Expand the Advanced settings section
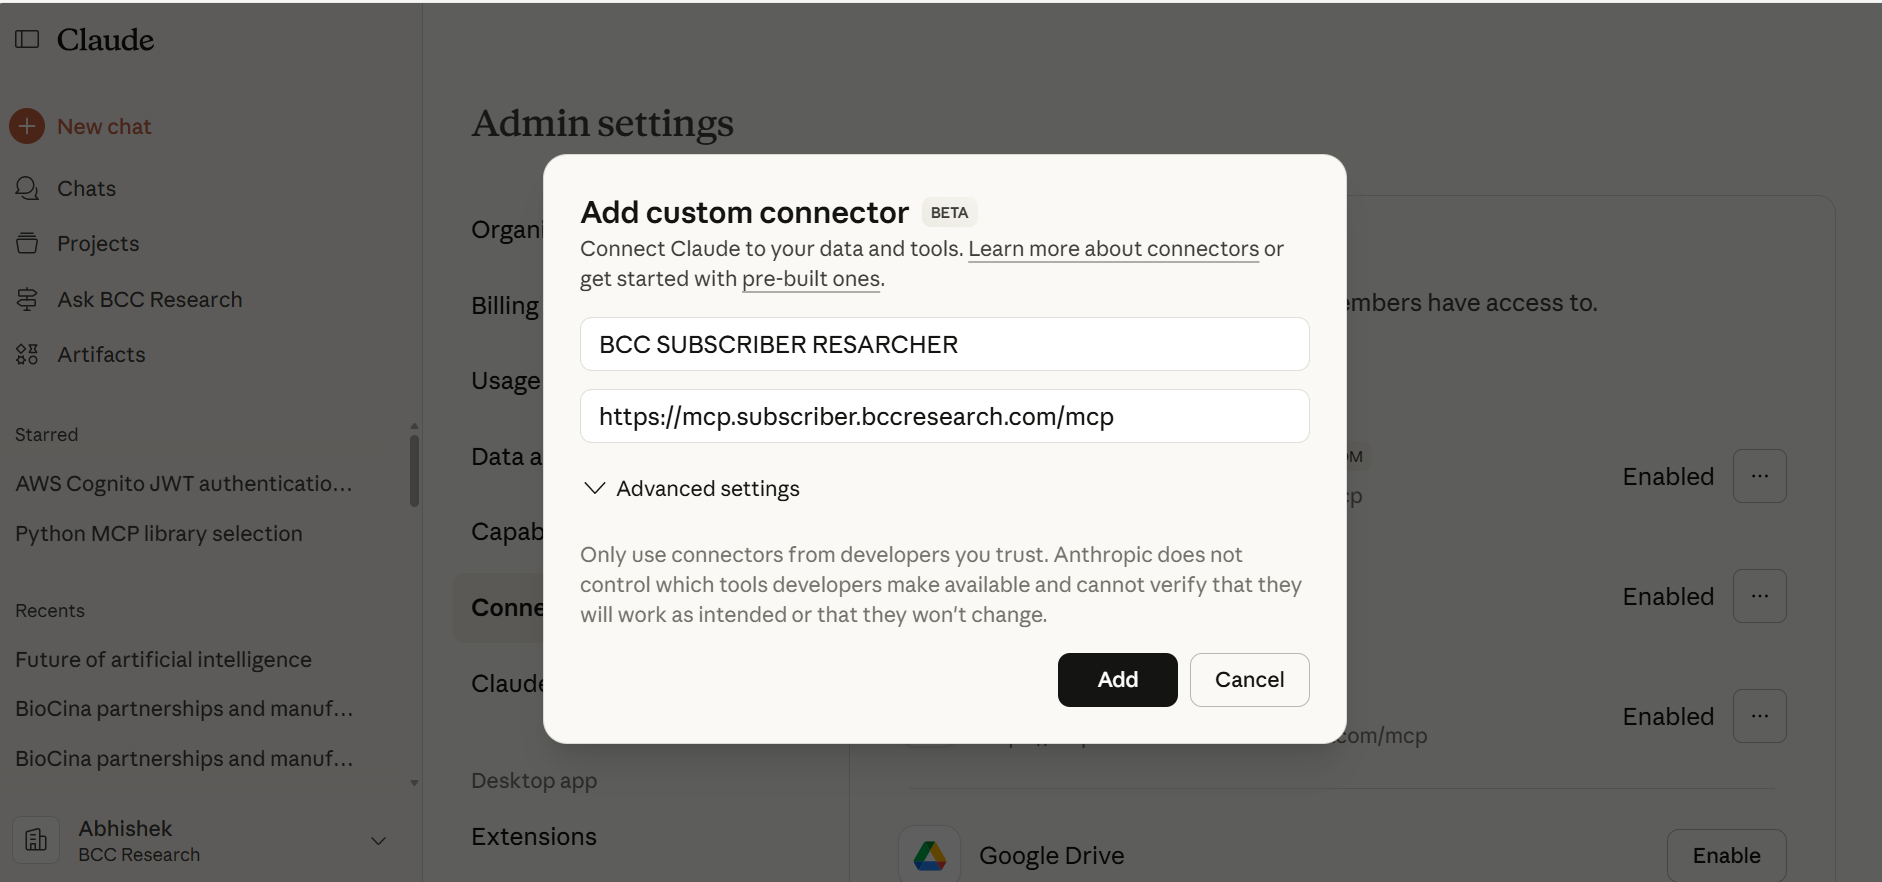Image resolution: width=1882 pixels, height=882 pixels. point(691,488)
